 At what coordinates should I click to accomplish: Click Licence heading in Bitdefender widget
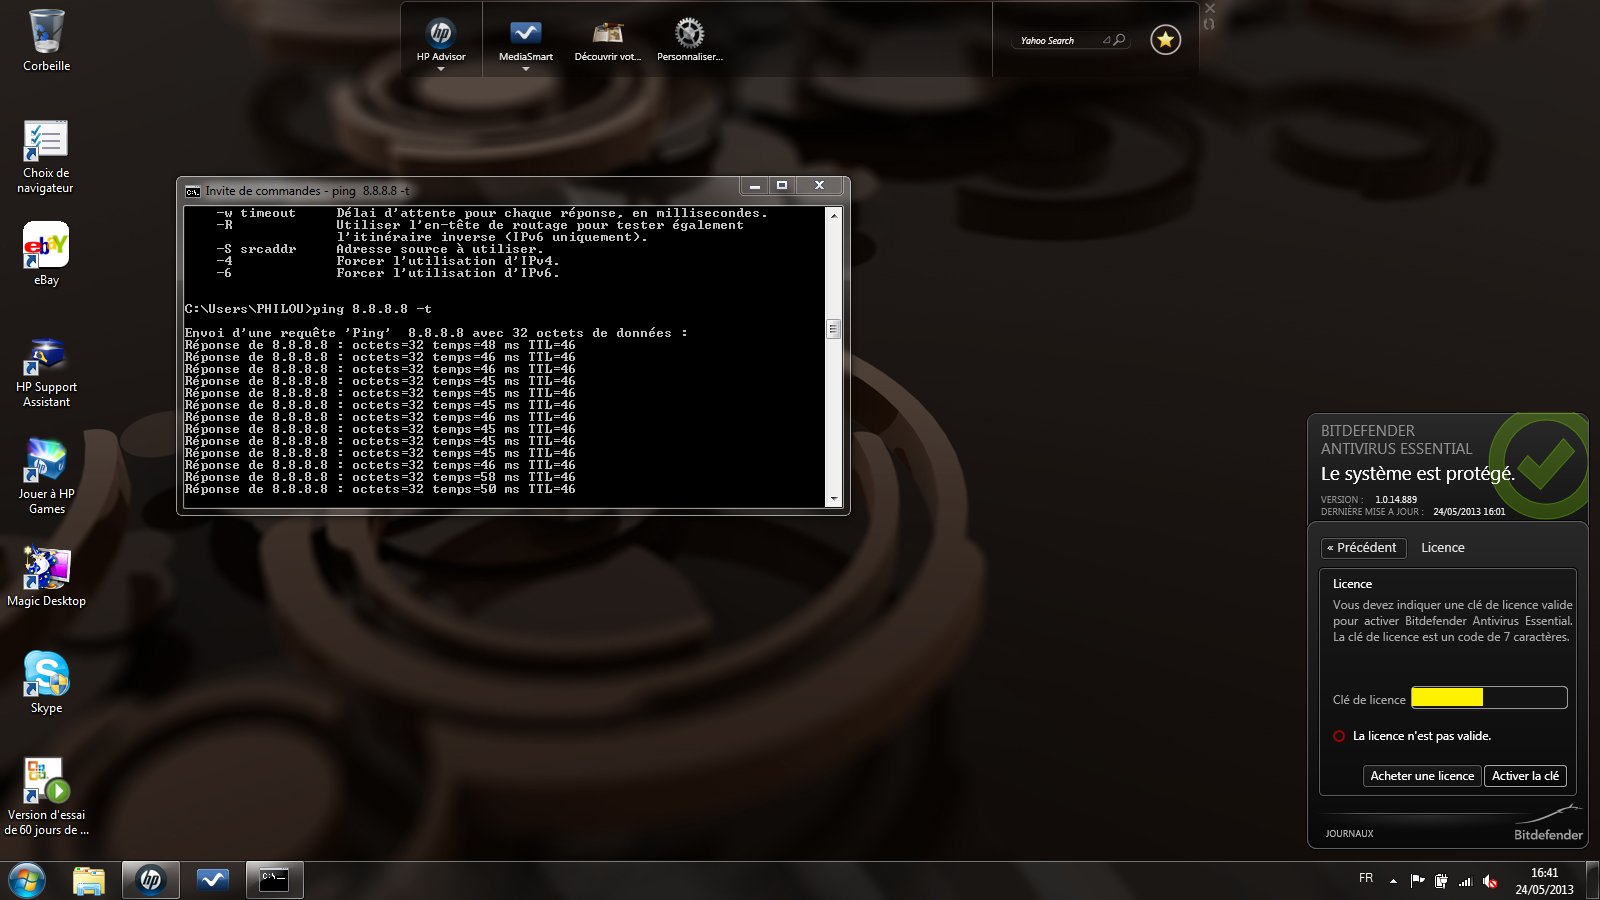coord(1442,548)
